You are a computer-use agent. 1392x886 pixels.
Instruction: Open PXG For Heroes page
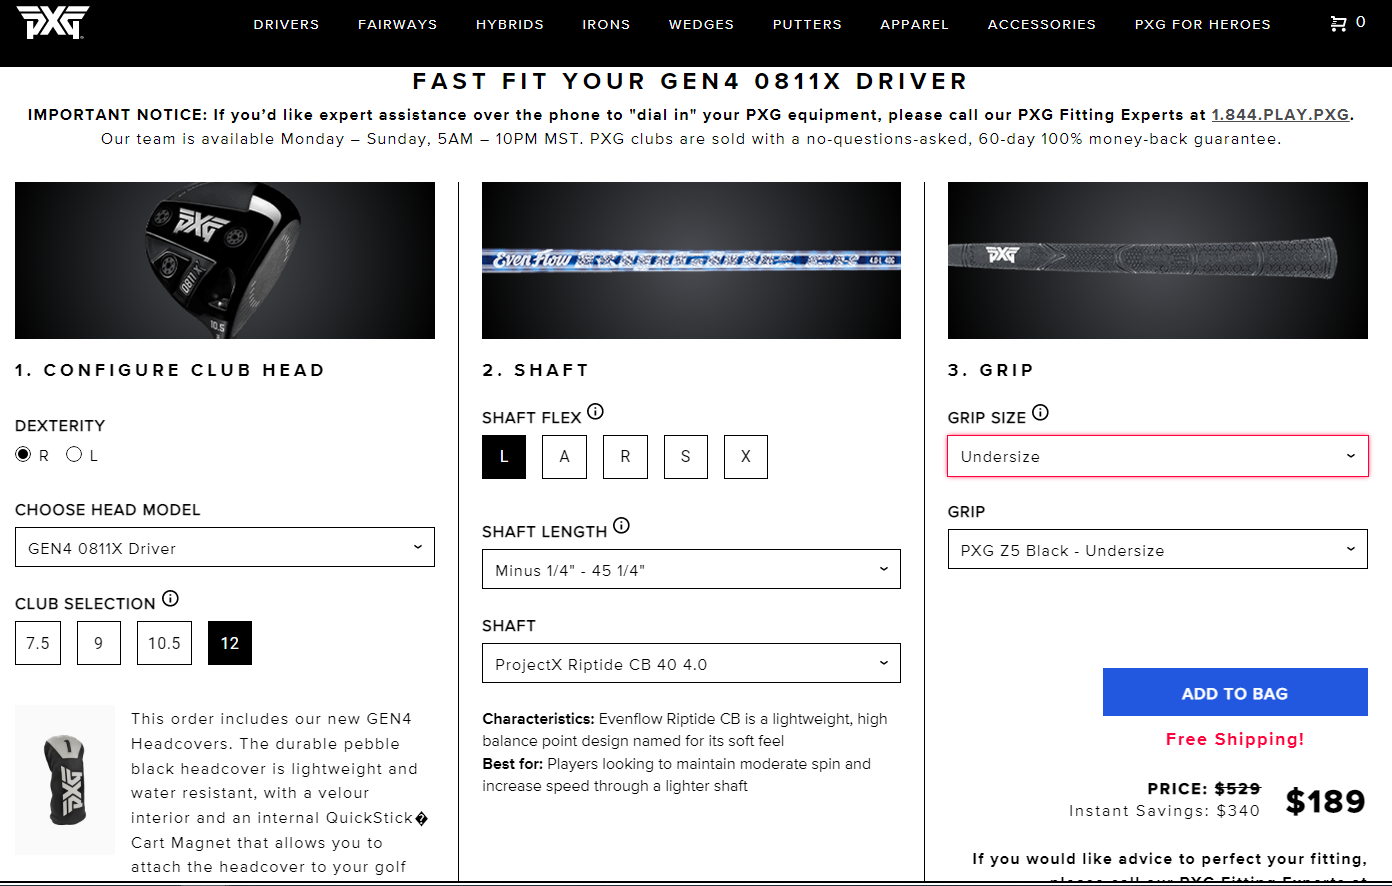coord(1203,24)
